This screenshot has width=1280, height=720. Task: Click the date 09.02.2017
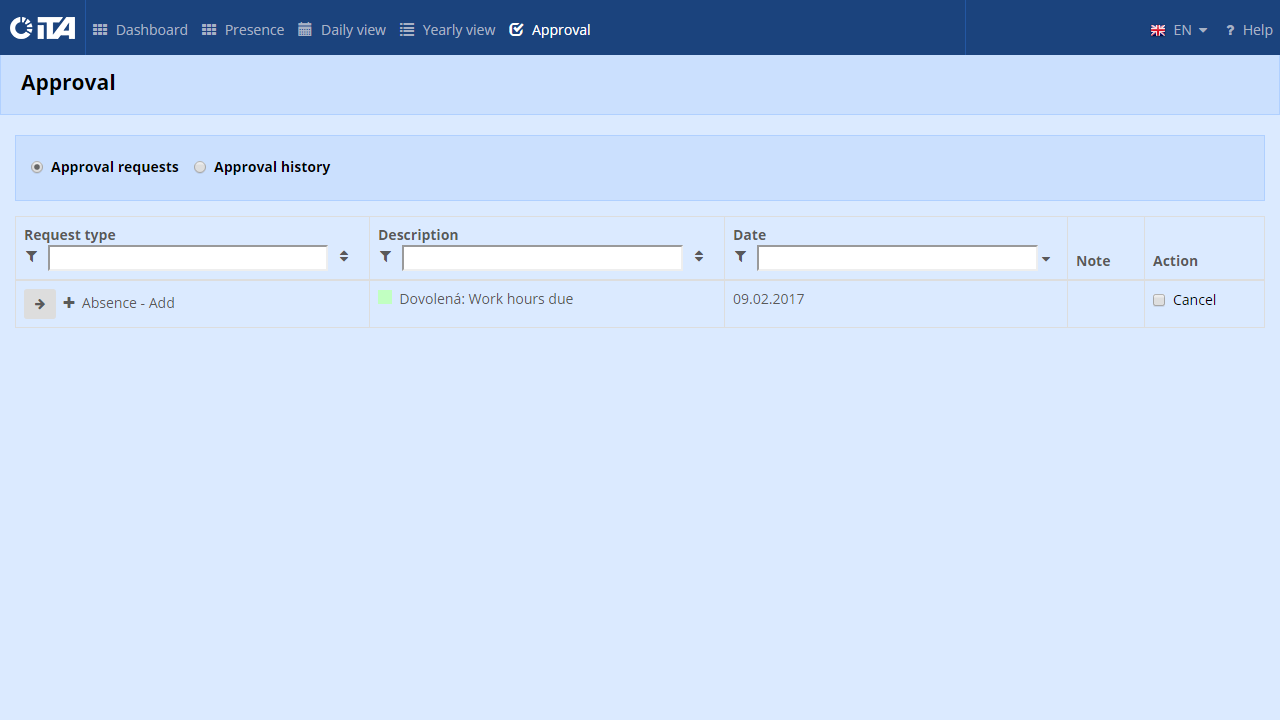[768, 299]
